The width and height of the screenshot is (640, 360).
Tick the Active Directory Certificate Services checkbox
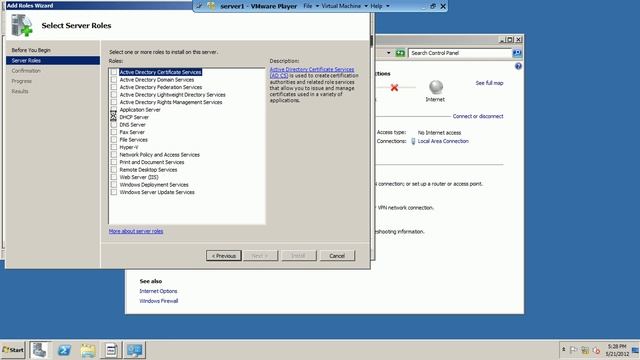tap(114, 72)
